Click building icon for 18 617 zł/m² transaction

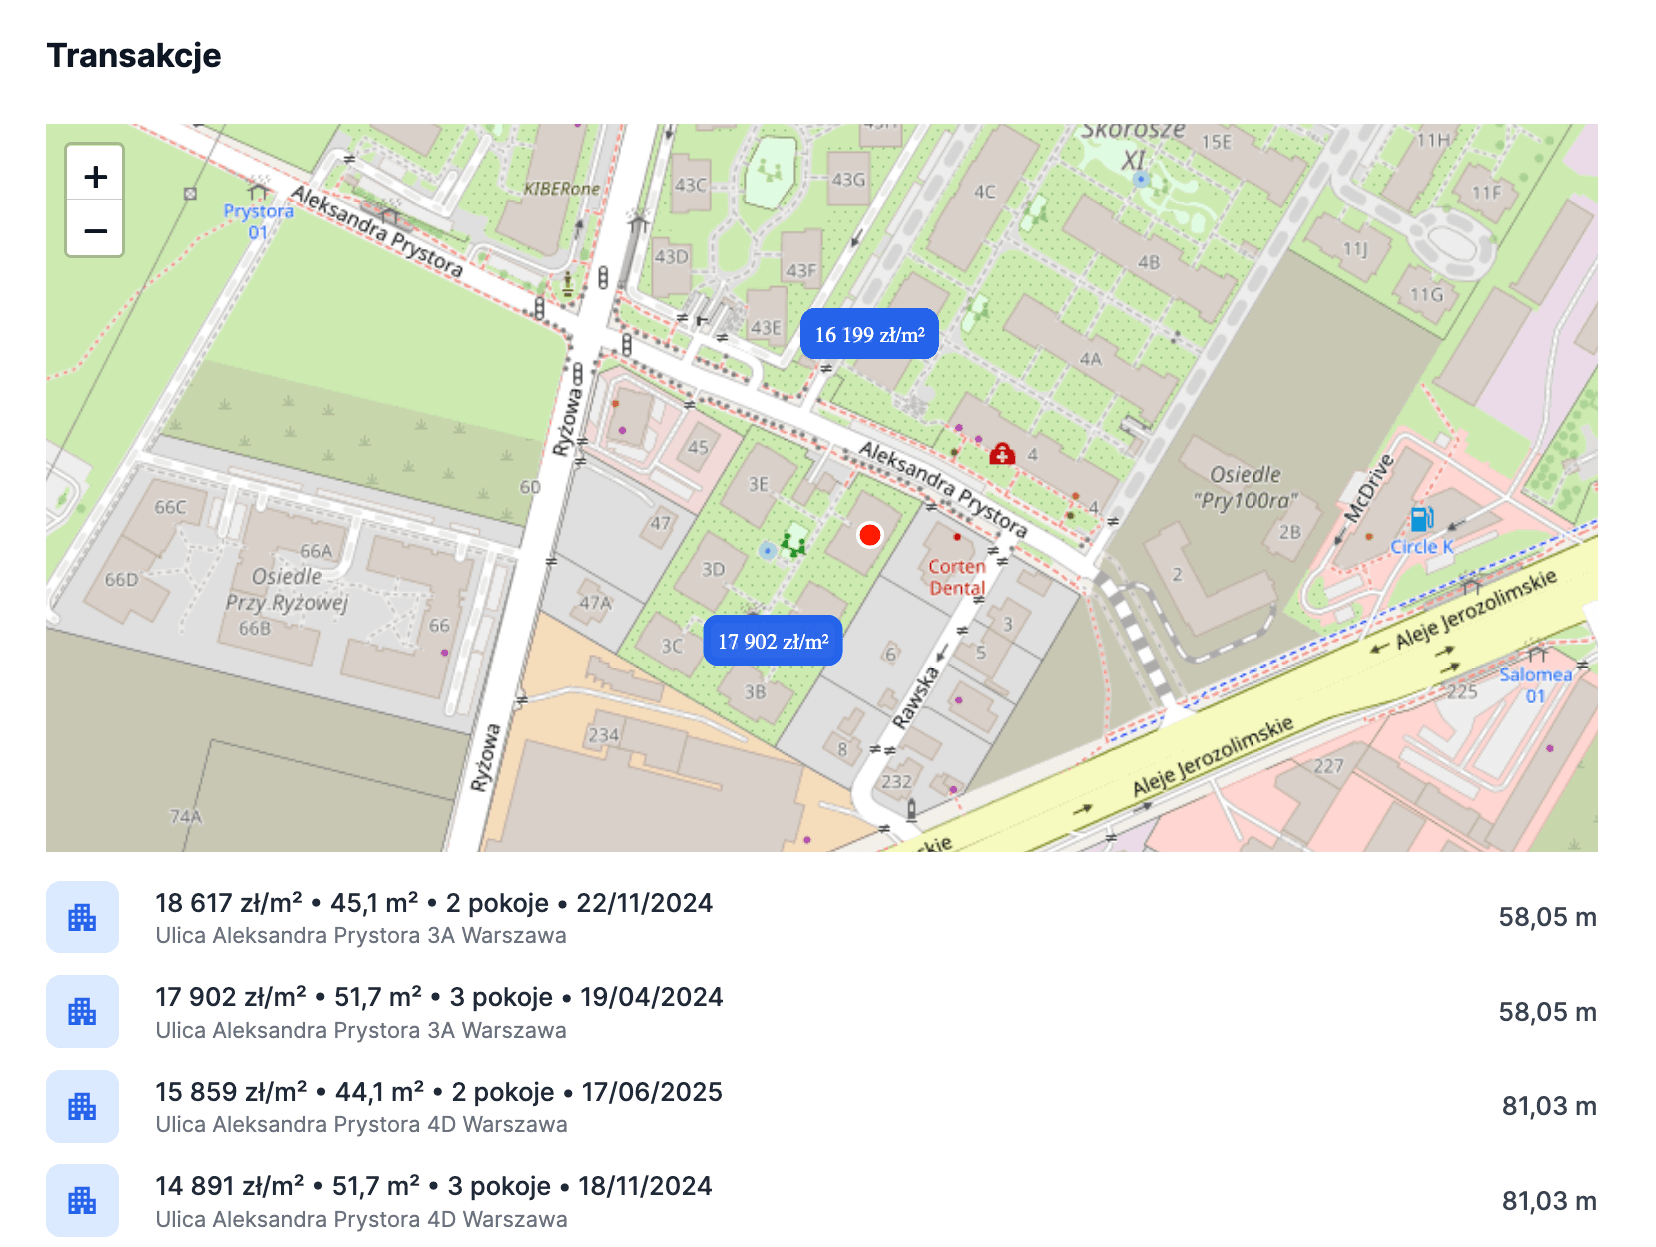pyautogui.click(x=82, y=917)
